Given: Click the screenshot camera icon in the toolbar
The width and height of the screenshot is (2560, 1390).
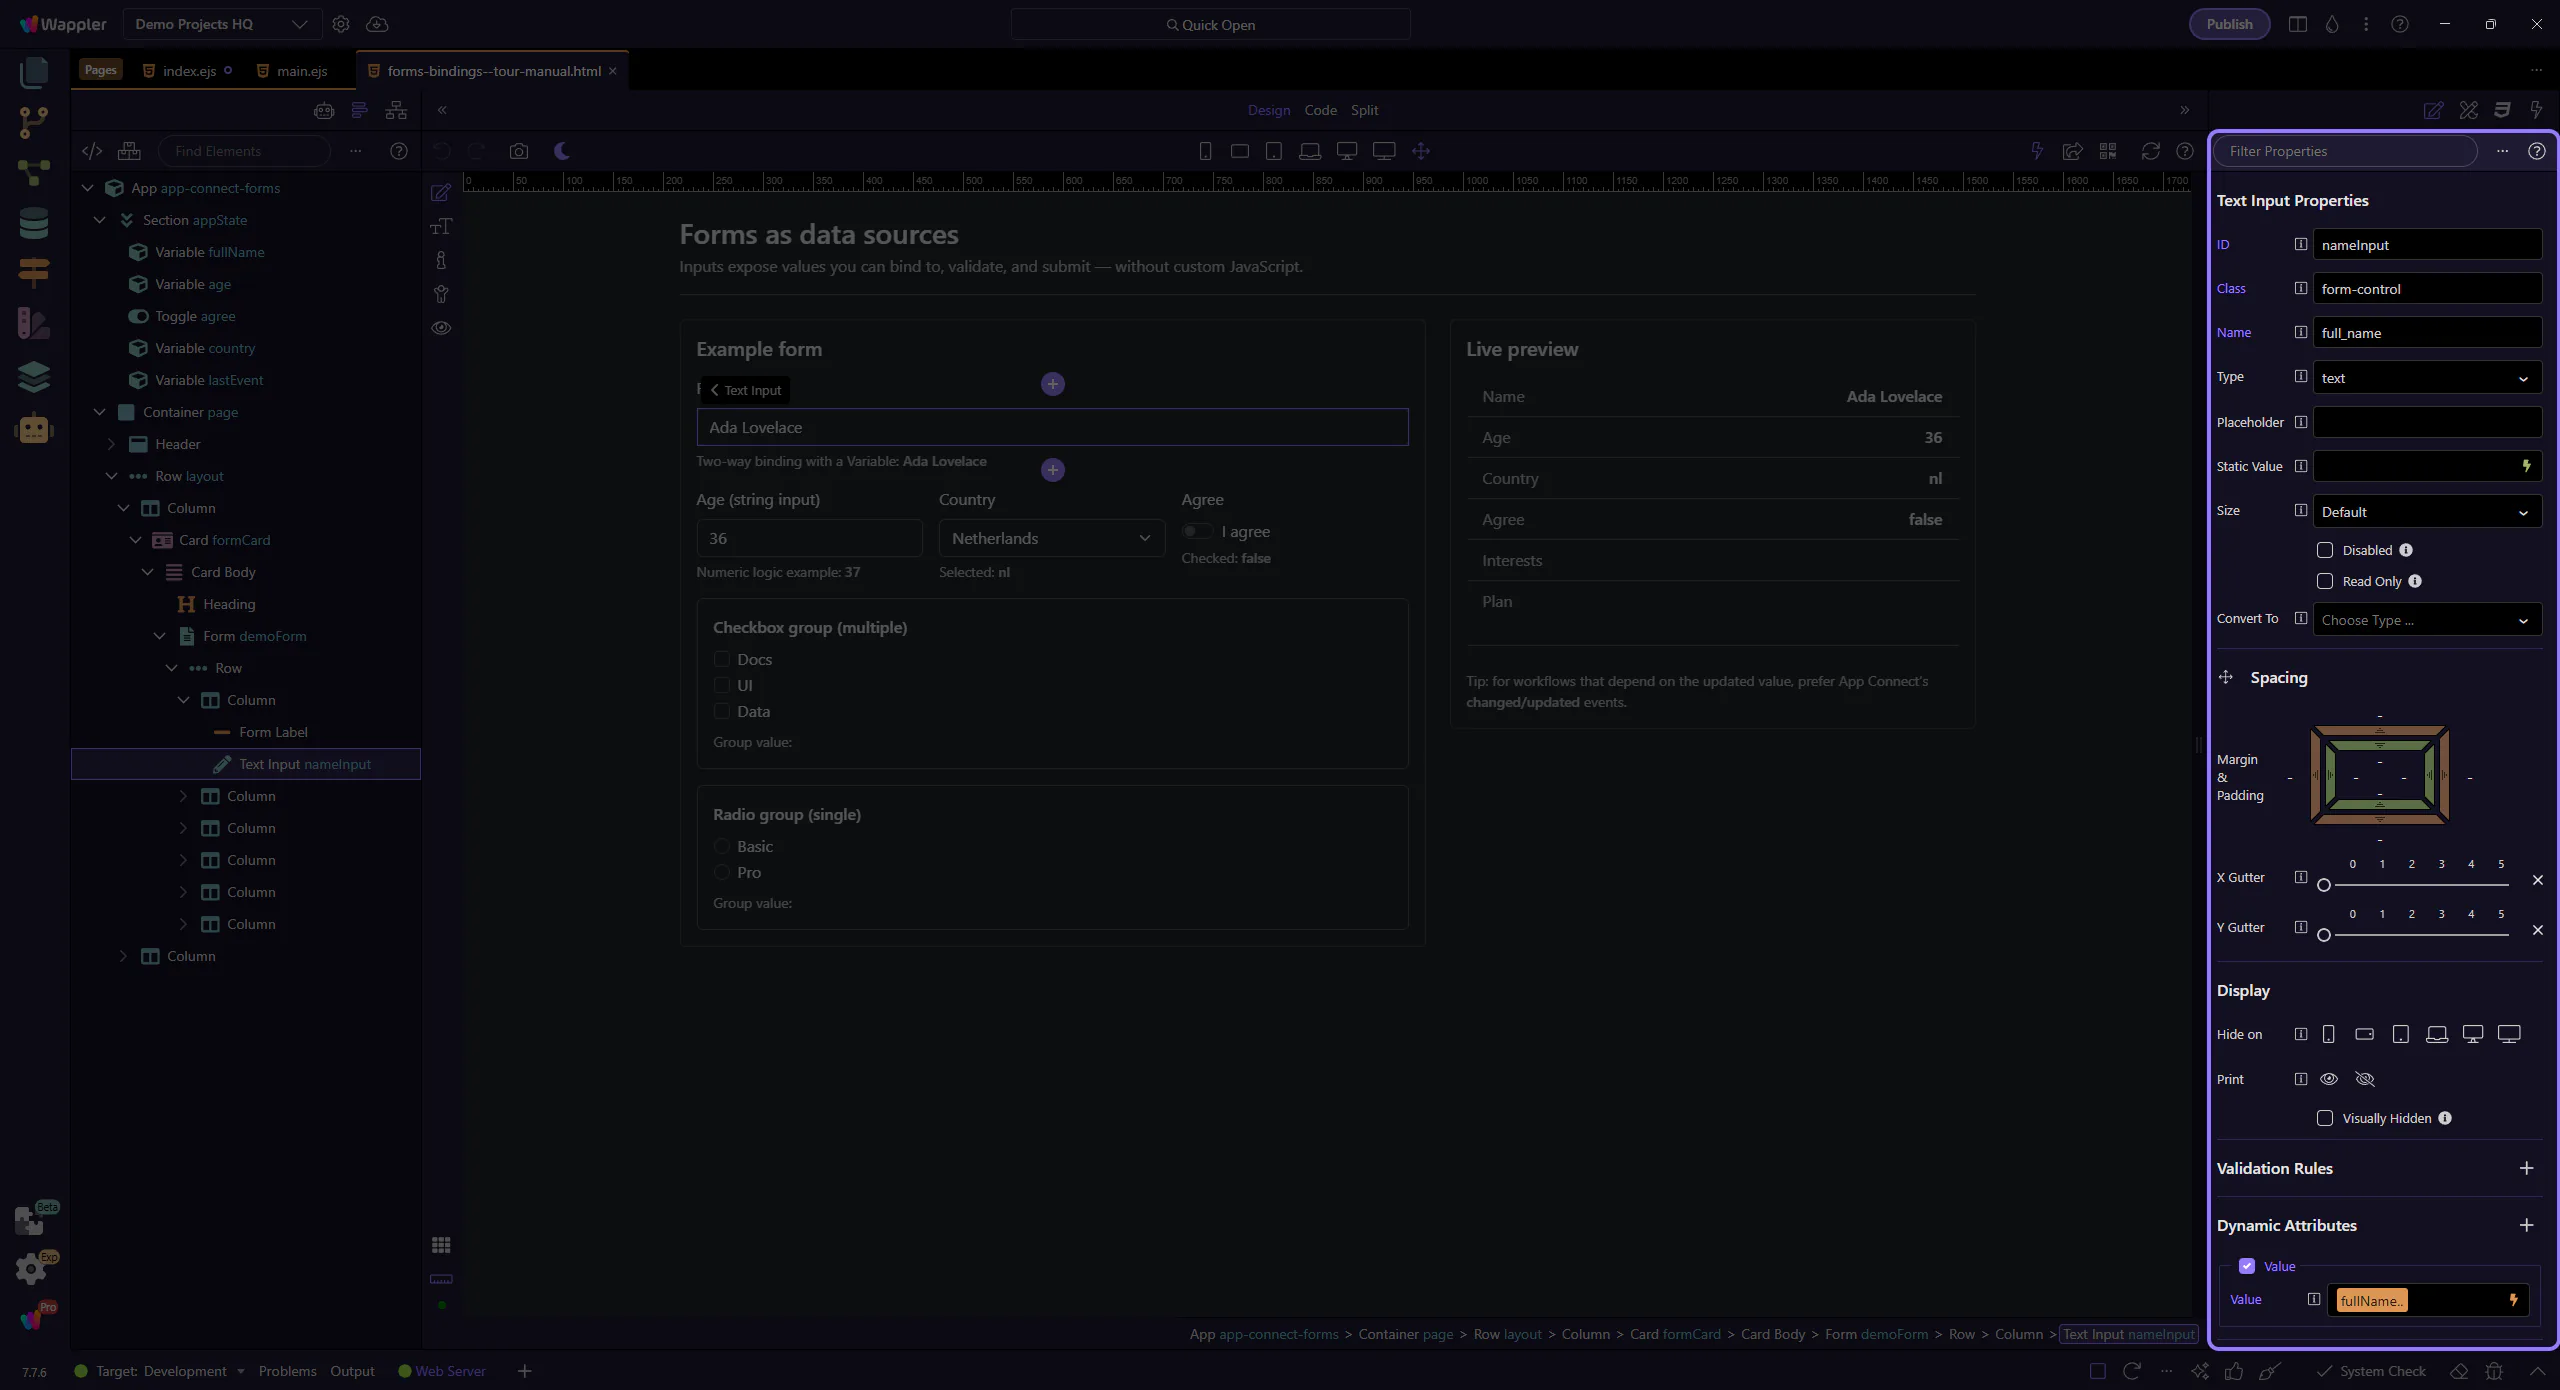Looking at the screenshot, I should 518,151.
